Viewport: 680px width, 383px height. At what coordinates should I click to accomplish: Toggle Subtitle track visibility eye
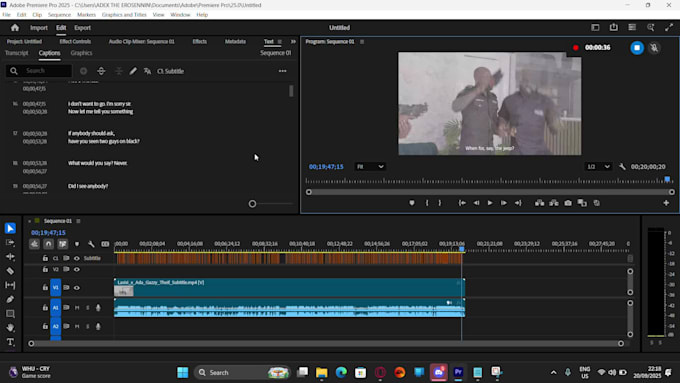77,259
